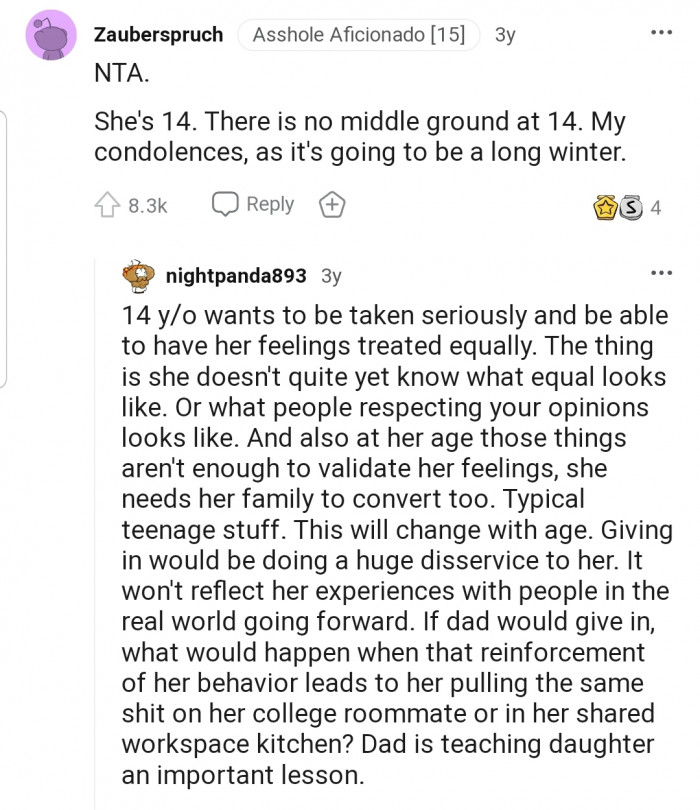Give an award using the plus badge icon
This screenshot has width=700, height=810.
[x=332, y=205]
